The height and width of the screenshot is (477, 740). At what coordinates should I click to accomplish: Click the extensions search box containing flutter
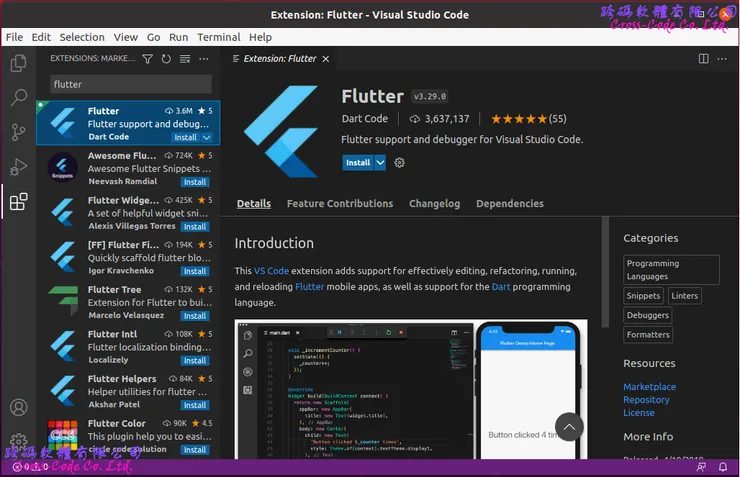point(130,85)
